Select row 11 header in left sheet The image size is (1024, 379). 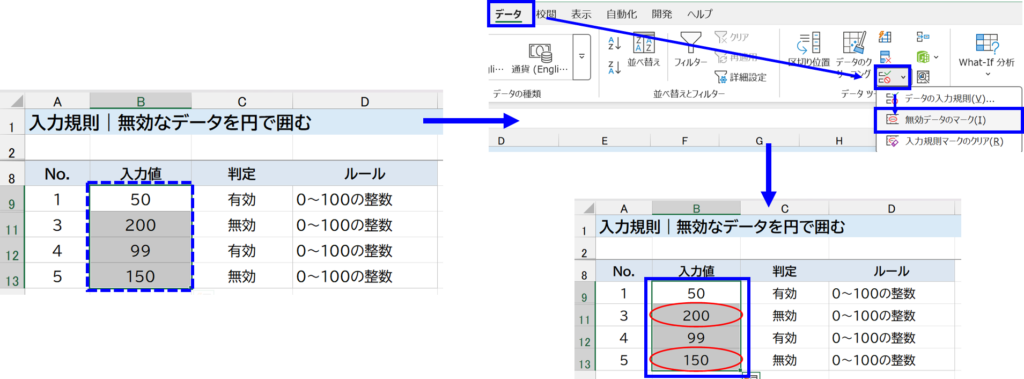(12, 225)
